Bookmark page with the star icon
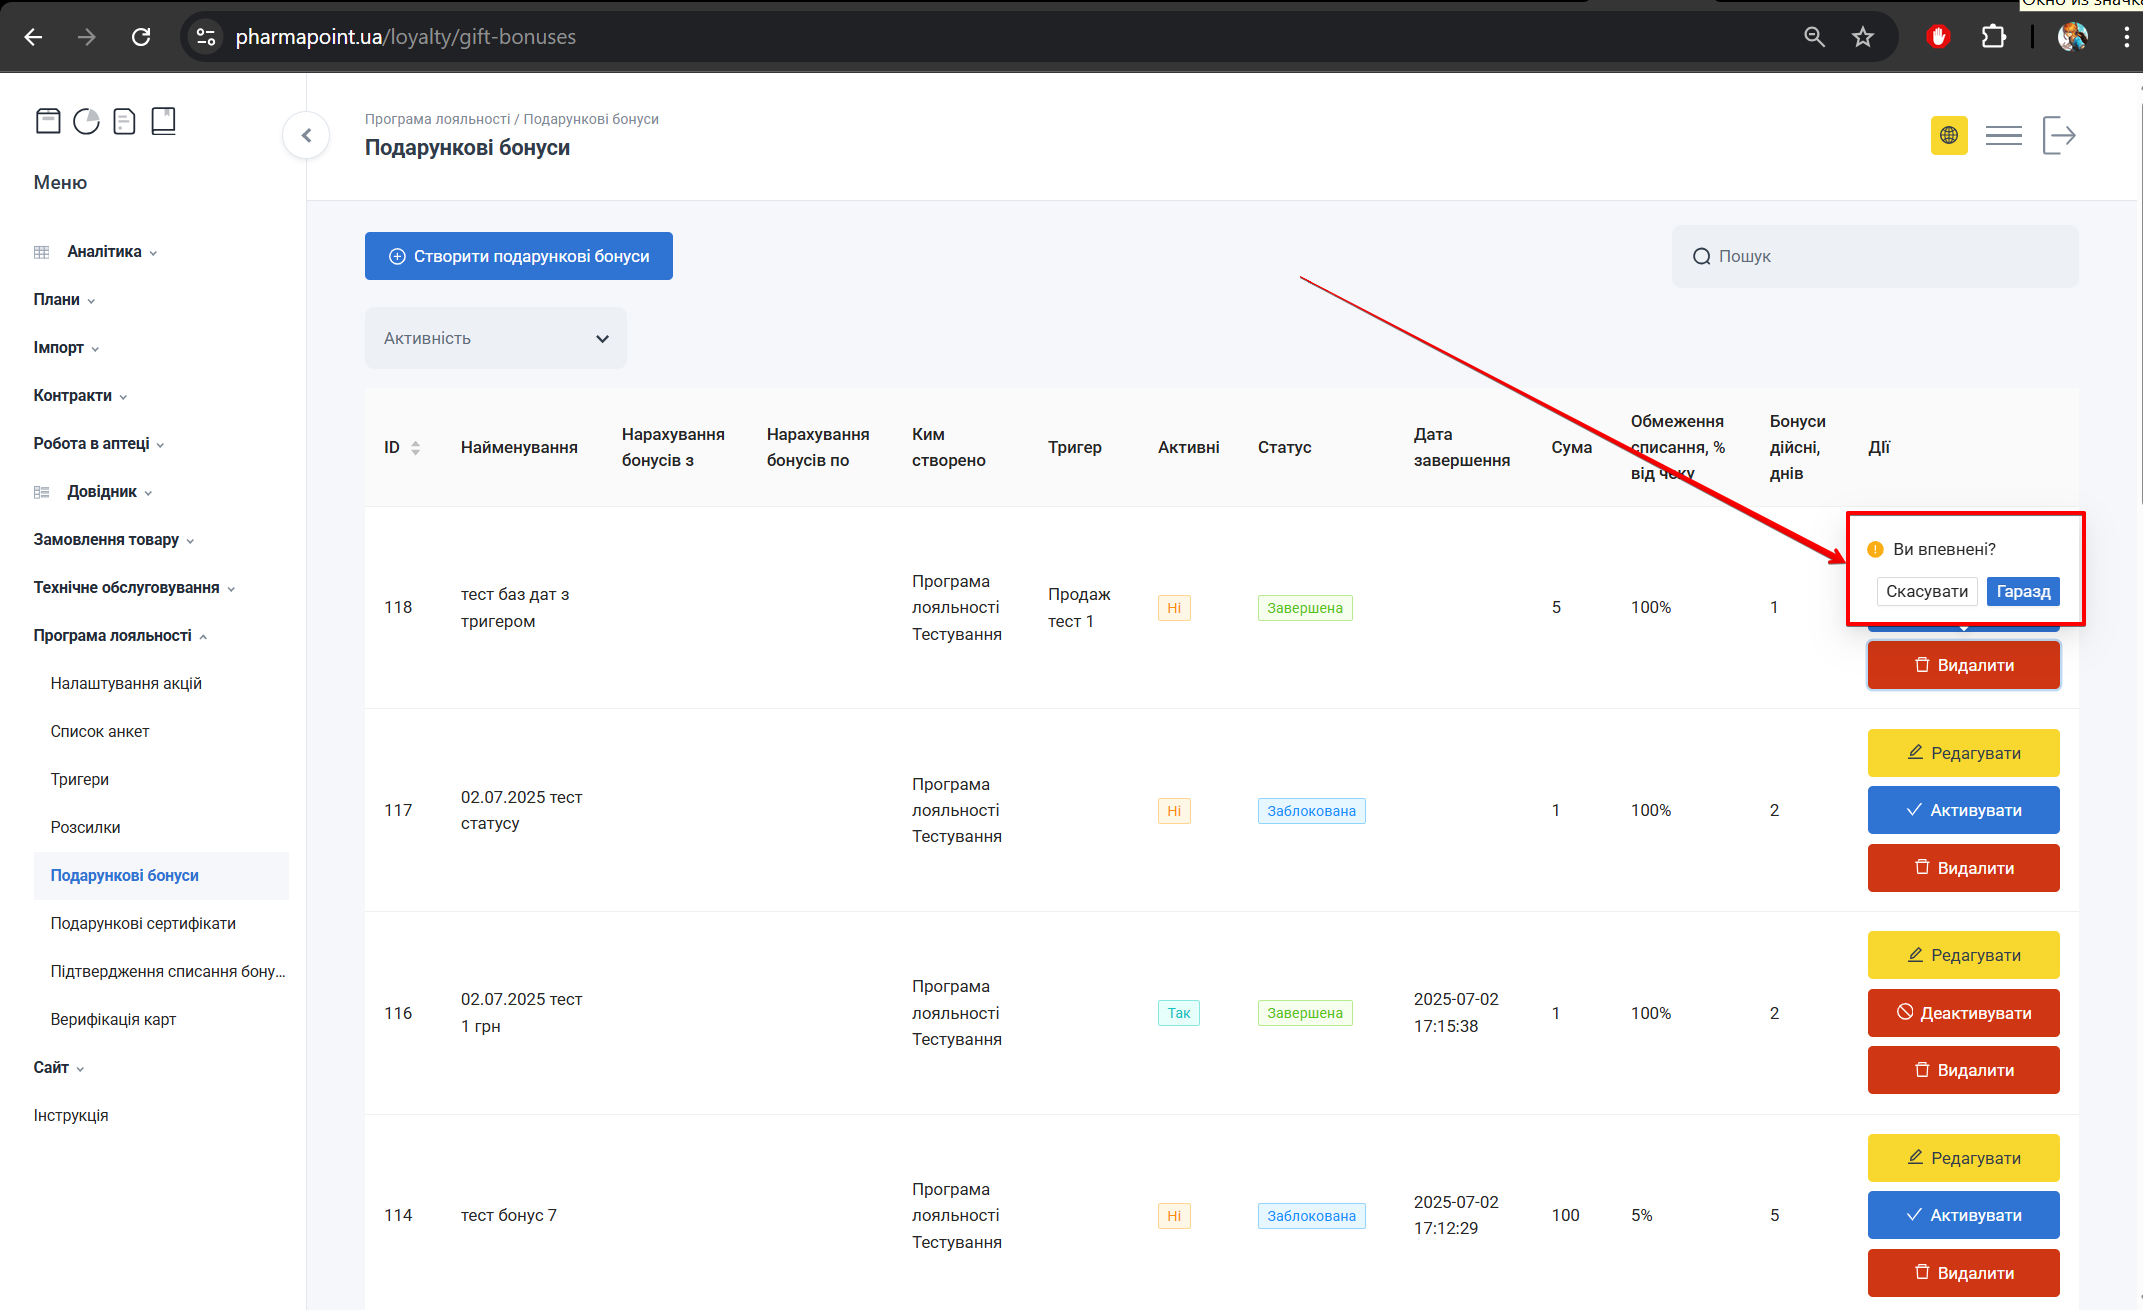 [1862, 37]
